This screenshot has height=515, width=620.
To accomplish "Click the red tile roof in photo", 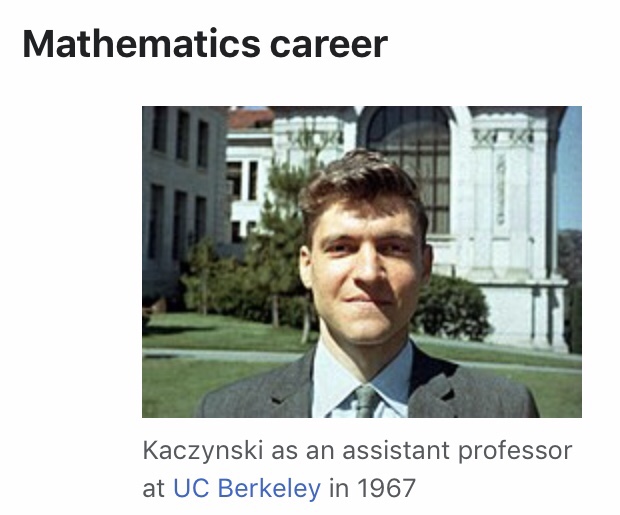I will (250, 119).
